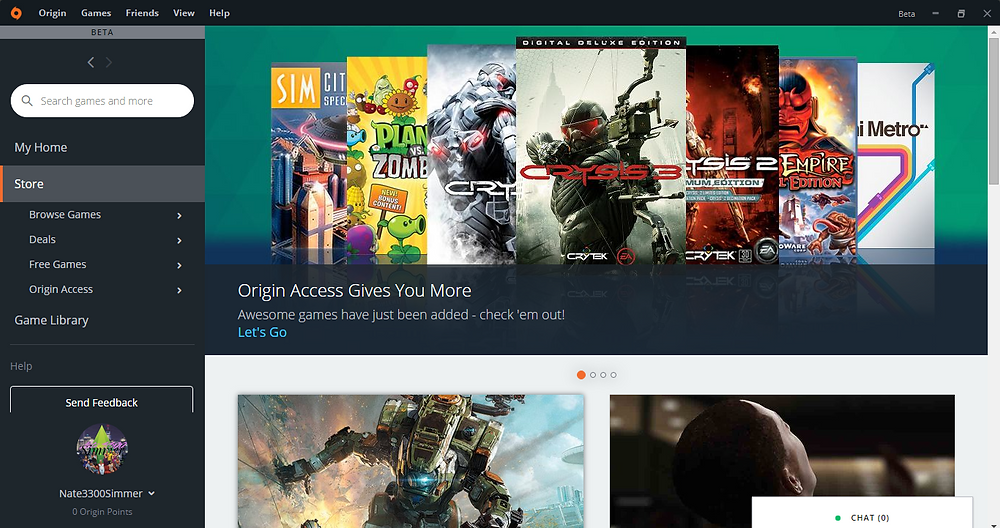The image size is (1000, 528).
Task: Click the Crysis 2 Maximum Edition cover
Action: coord(732,154)
